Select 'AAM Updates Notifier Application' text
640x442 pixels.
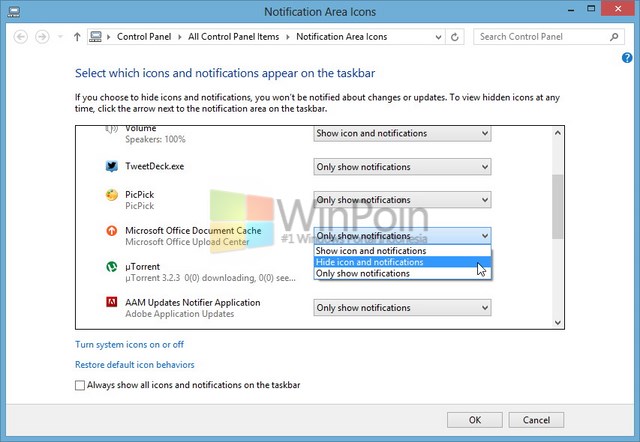pos(193,302)
